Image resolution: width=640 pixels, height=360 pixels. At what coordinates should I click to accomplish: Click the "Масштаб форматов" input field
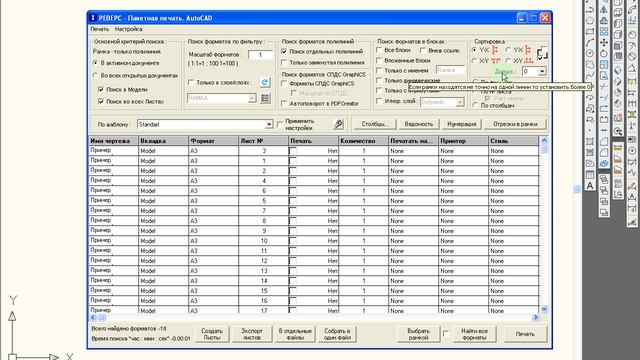pos(260,55)
